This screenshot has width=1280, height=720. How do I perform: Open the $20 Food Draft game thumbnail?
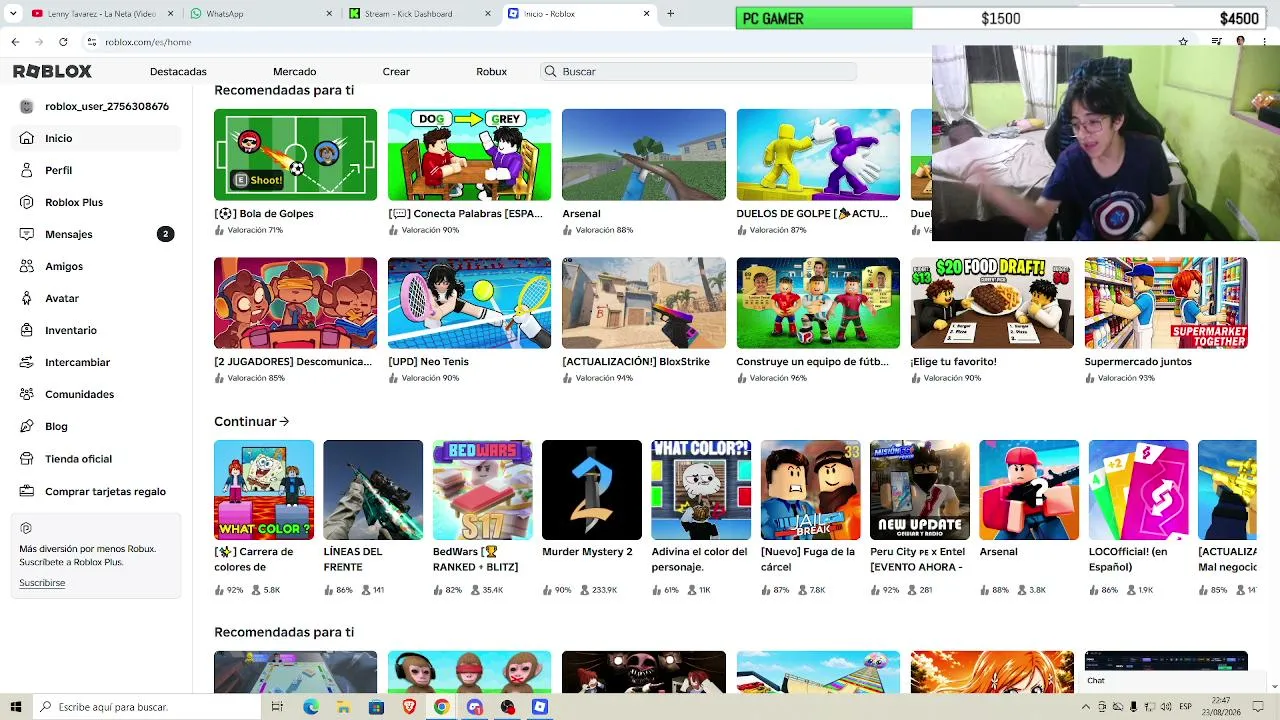(x=992, y=303)
